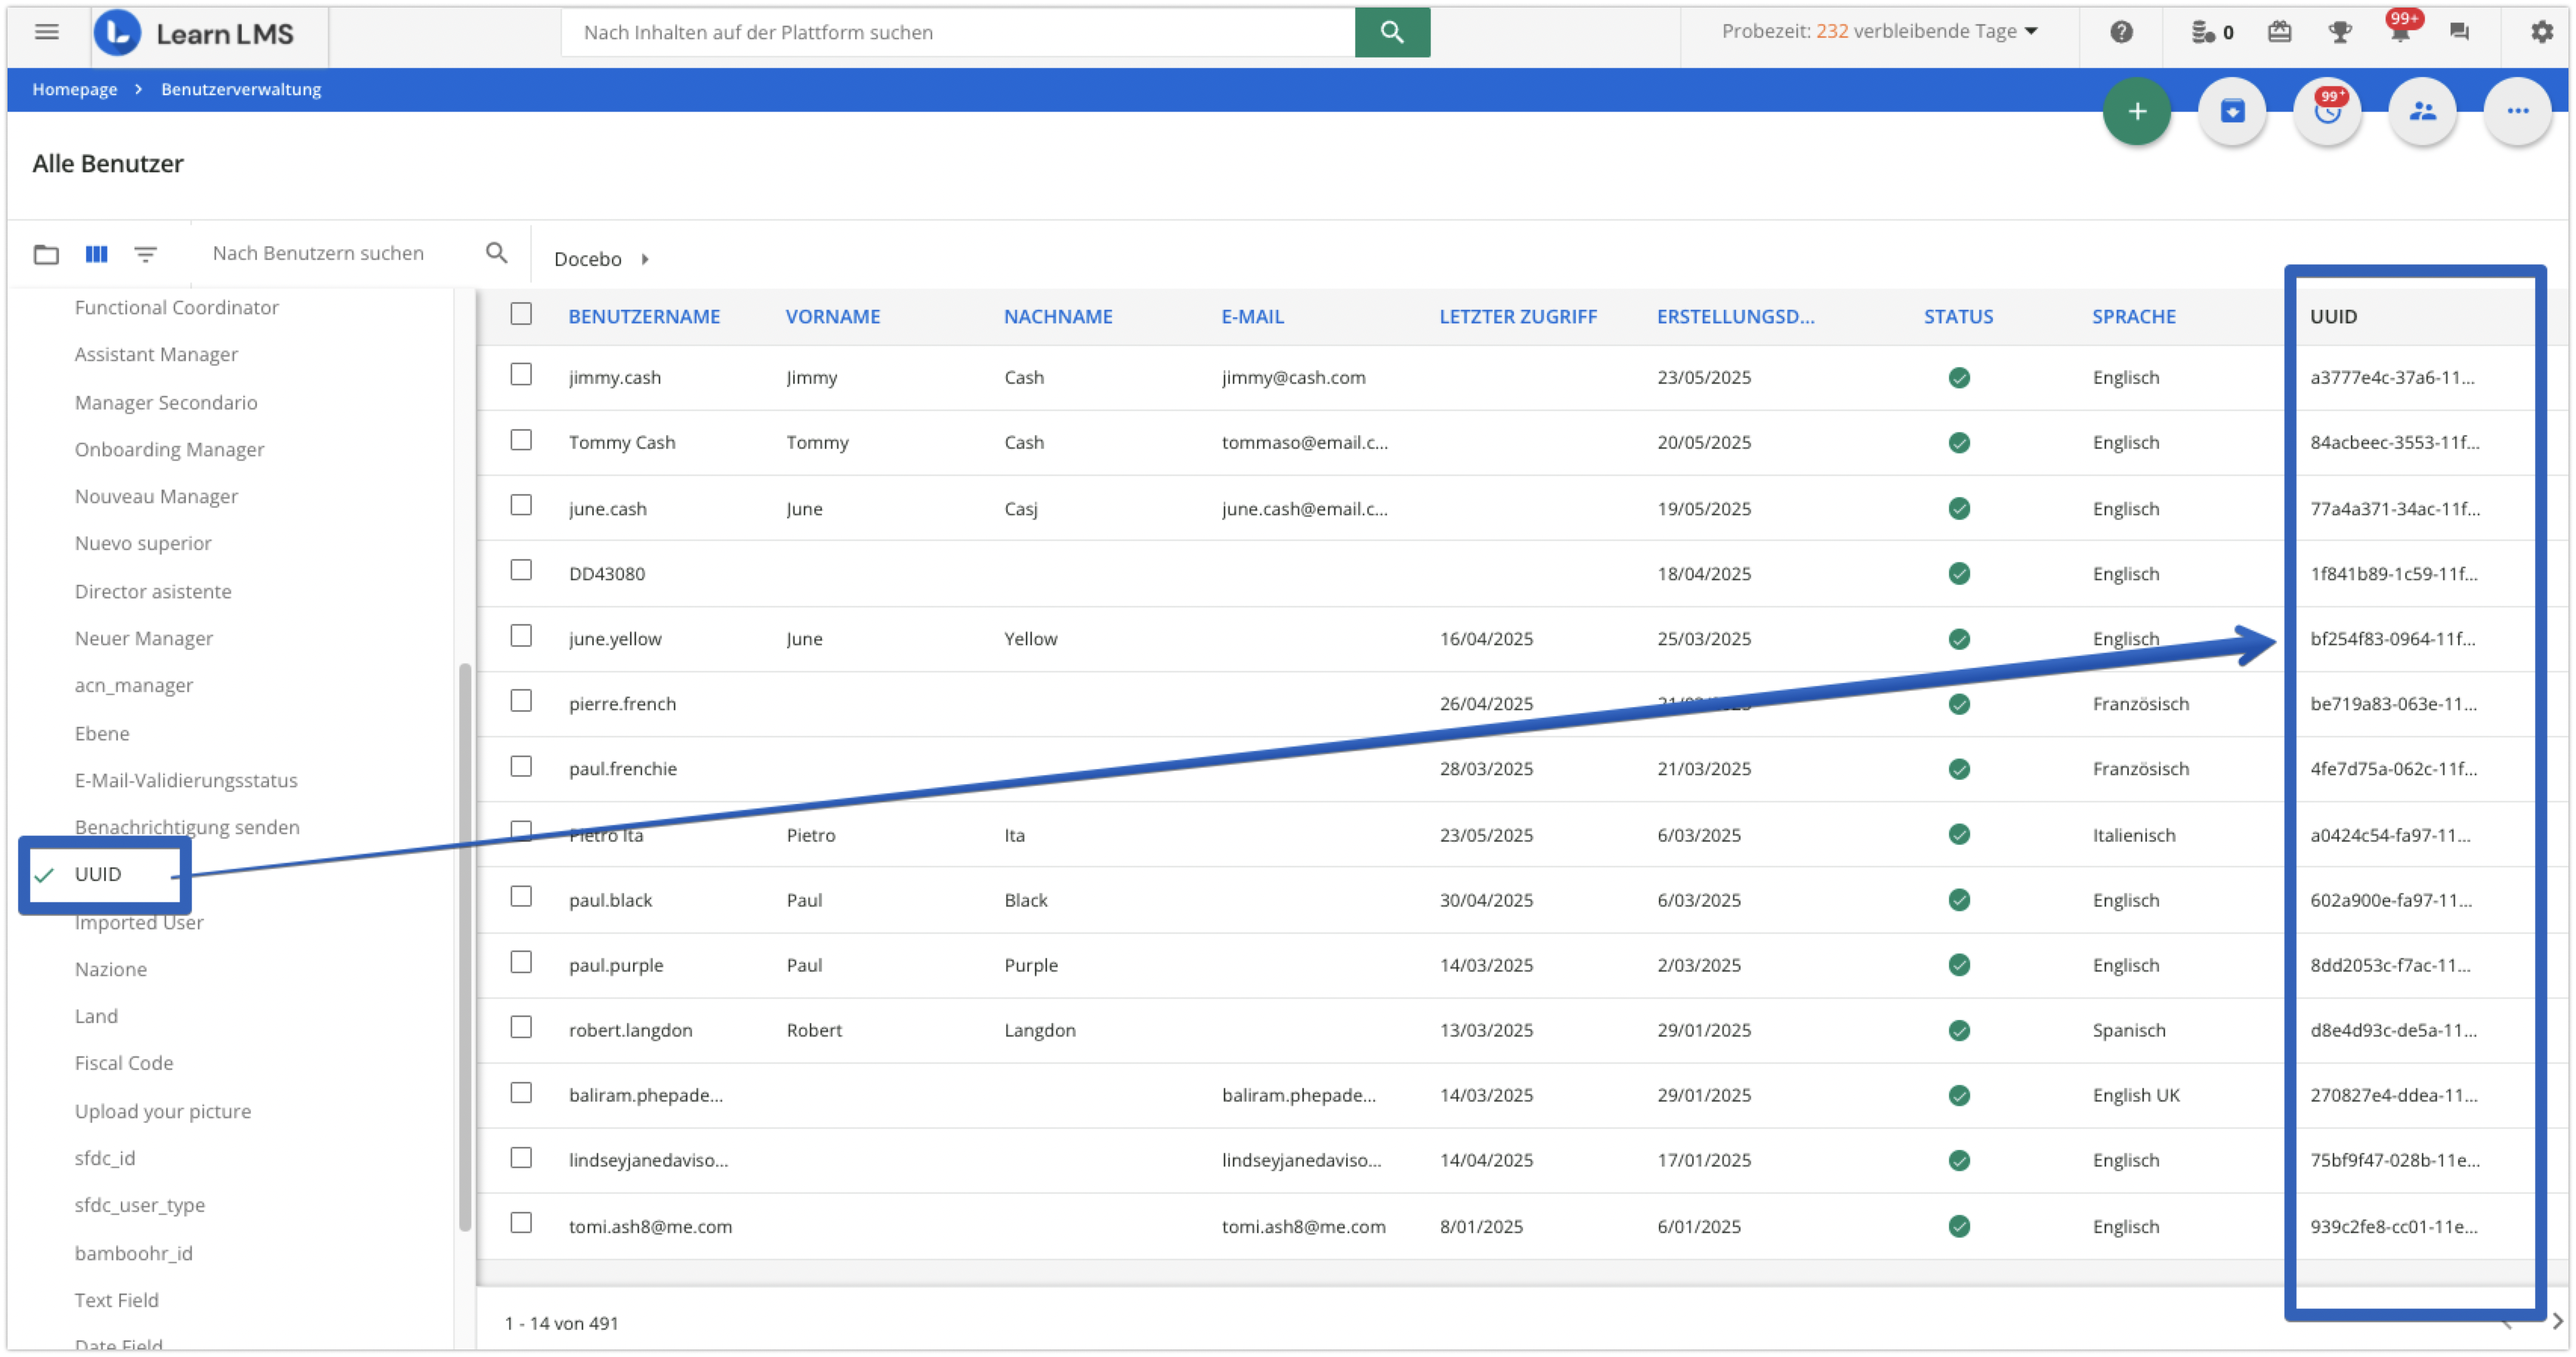The width and height of the screenshot is (2576, 1357).
Task: Open the three-dots more actions menu
Action: [x=2517, y=111]
